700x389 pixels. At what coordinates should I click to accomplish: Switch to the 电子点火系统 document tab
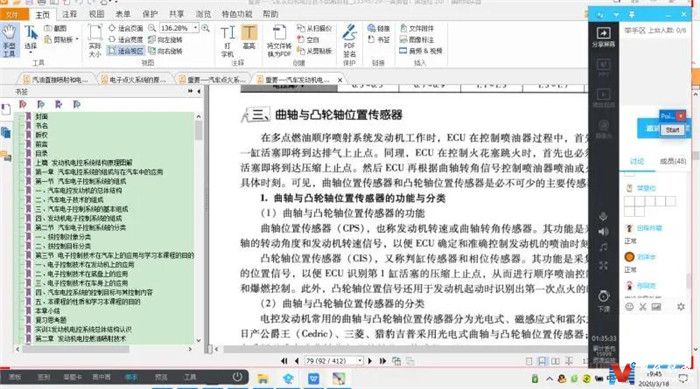point(134,79)
